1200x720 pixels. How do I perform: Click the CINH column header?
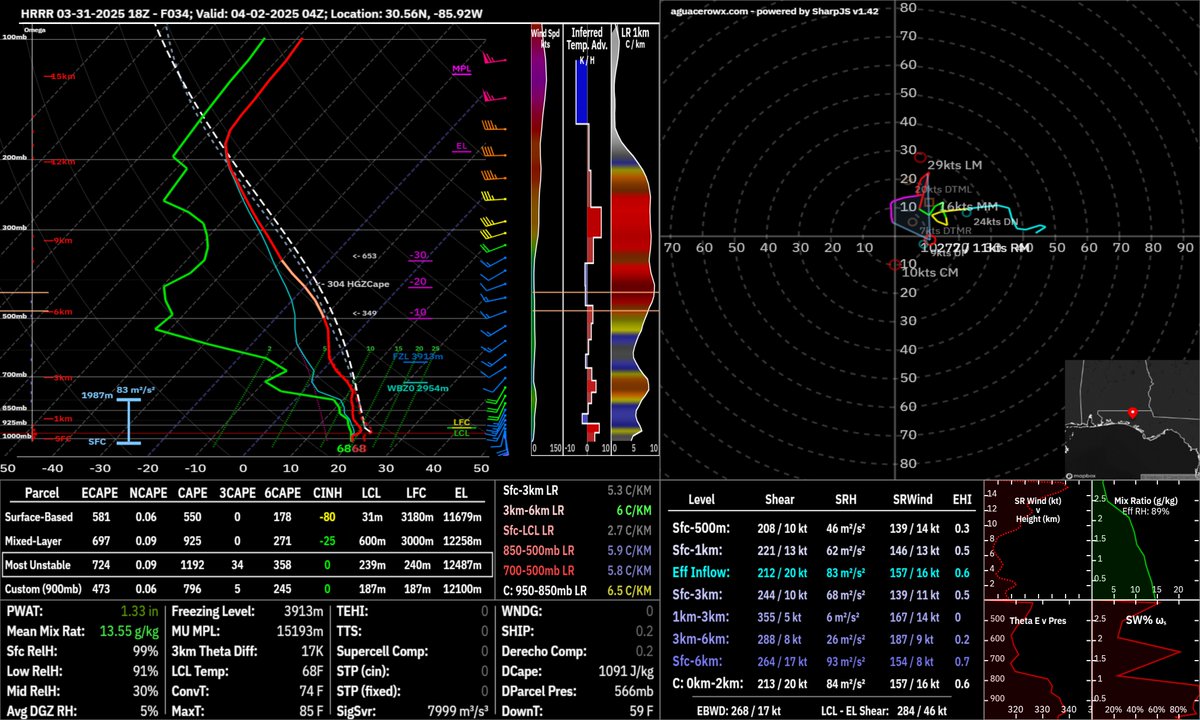point(327,494)
